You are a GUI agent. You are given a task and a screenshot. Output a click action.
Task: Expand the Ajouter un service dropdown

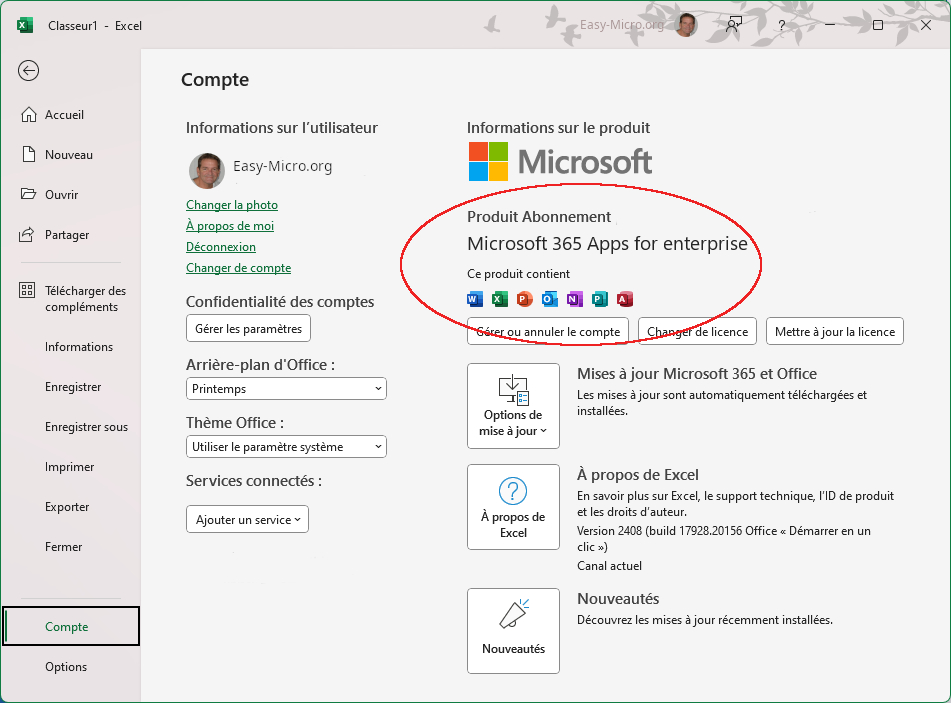click(x=247, y=519)
